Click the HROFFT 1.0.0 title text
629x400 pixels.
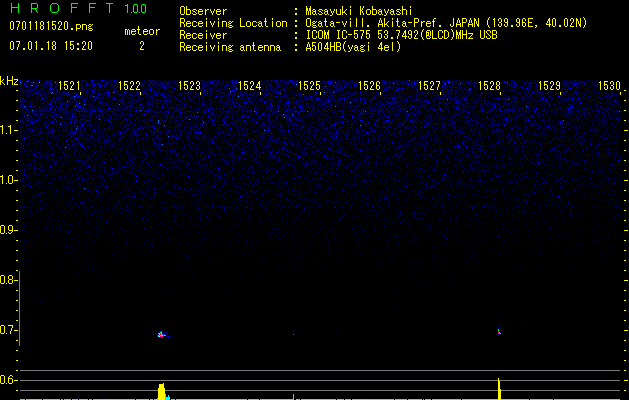[78, 8]
